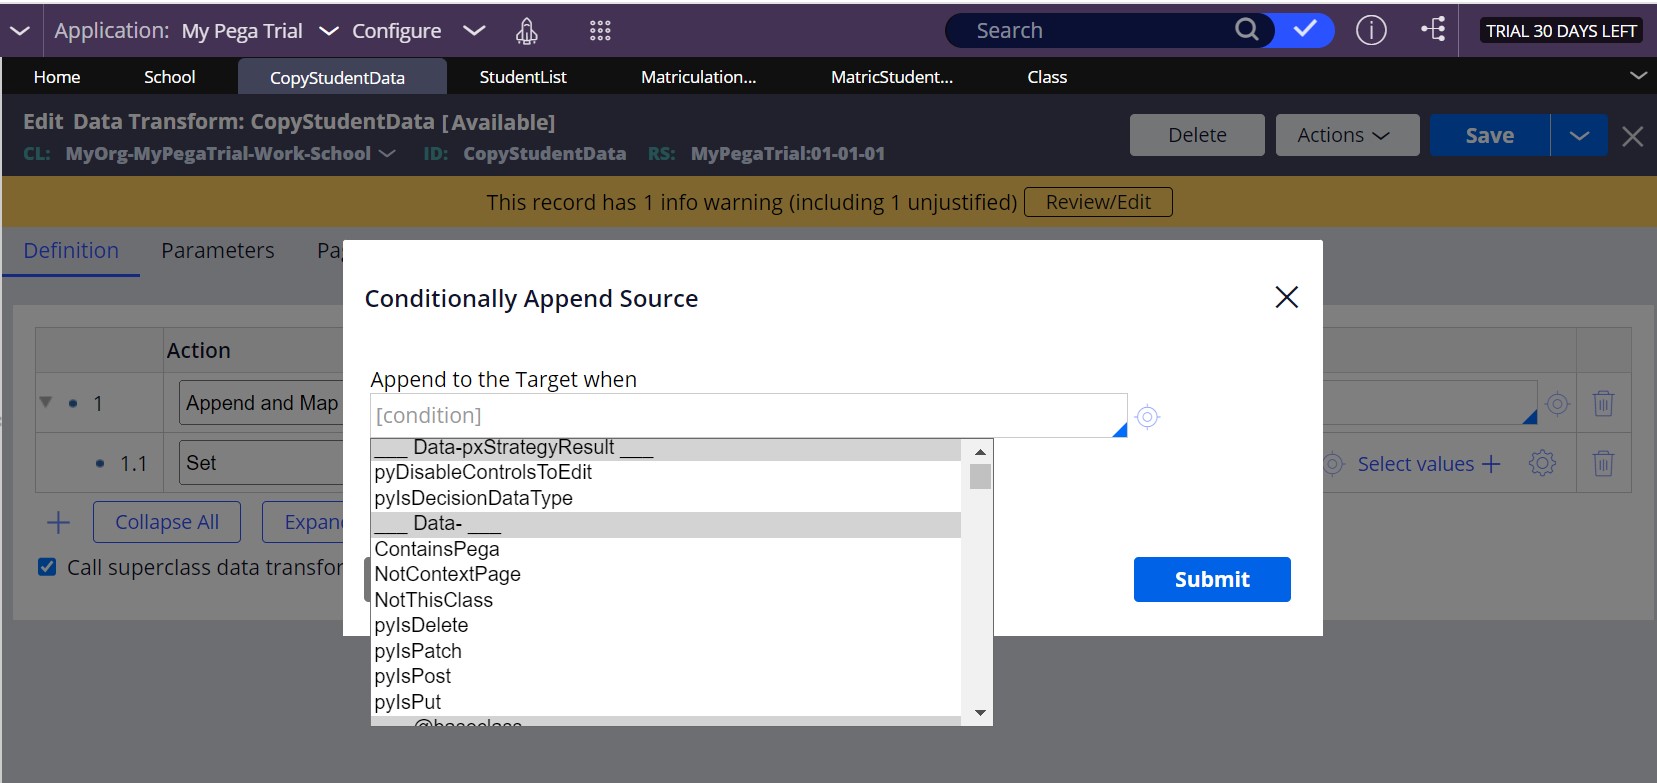This screenshot has width=1657, height=783.
Task: Click the condition input field
Action: [748, 415]
